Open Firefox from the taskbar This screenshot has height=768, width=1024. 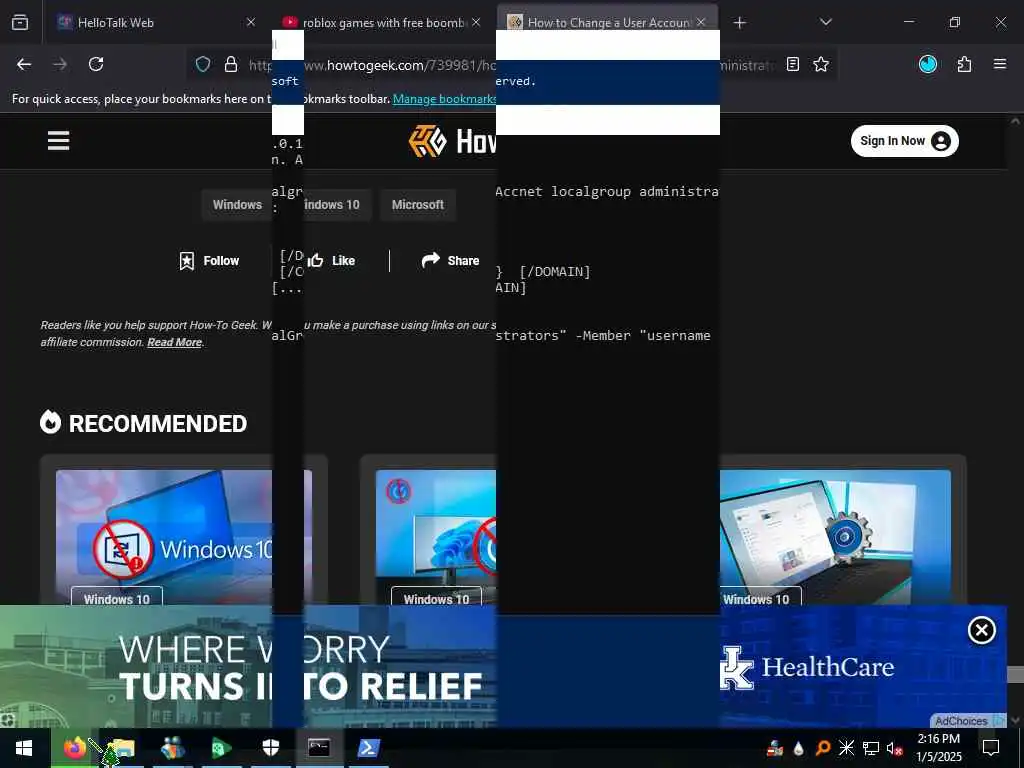coord(74,748)
